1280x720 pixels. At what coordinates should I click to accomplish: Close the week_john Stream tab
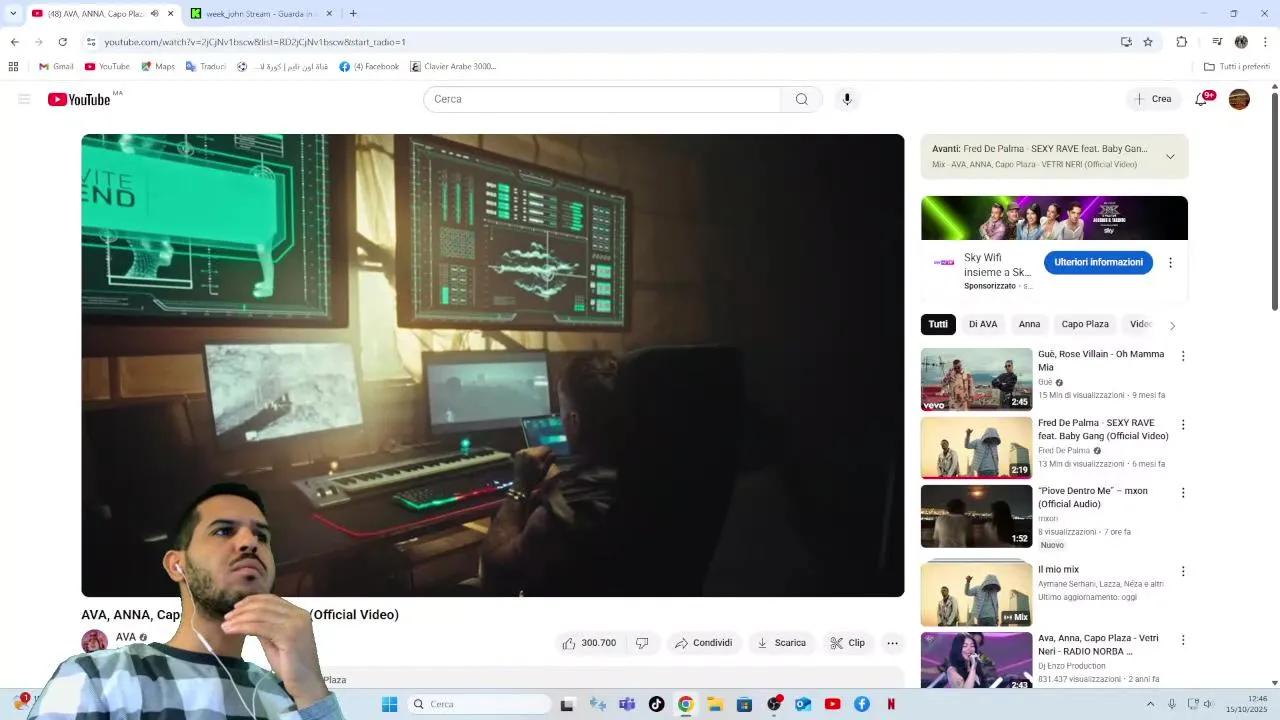point(329,14)
